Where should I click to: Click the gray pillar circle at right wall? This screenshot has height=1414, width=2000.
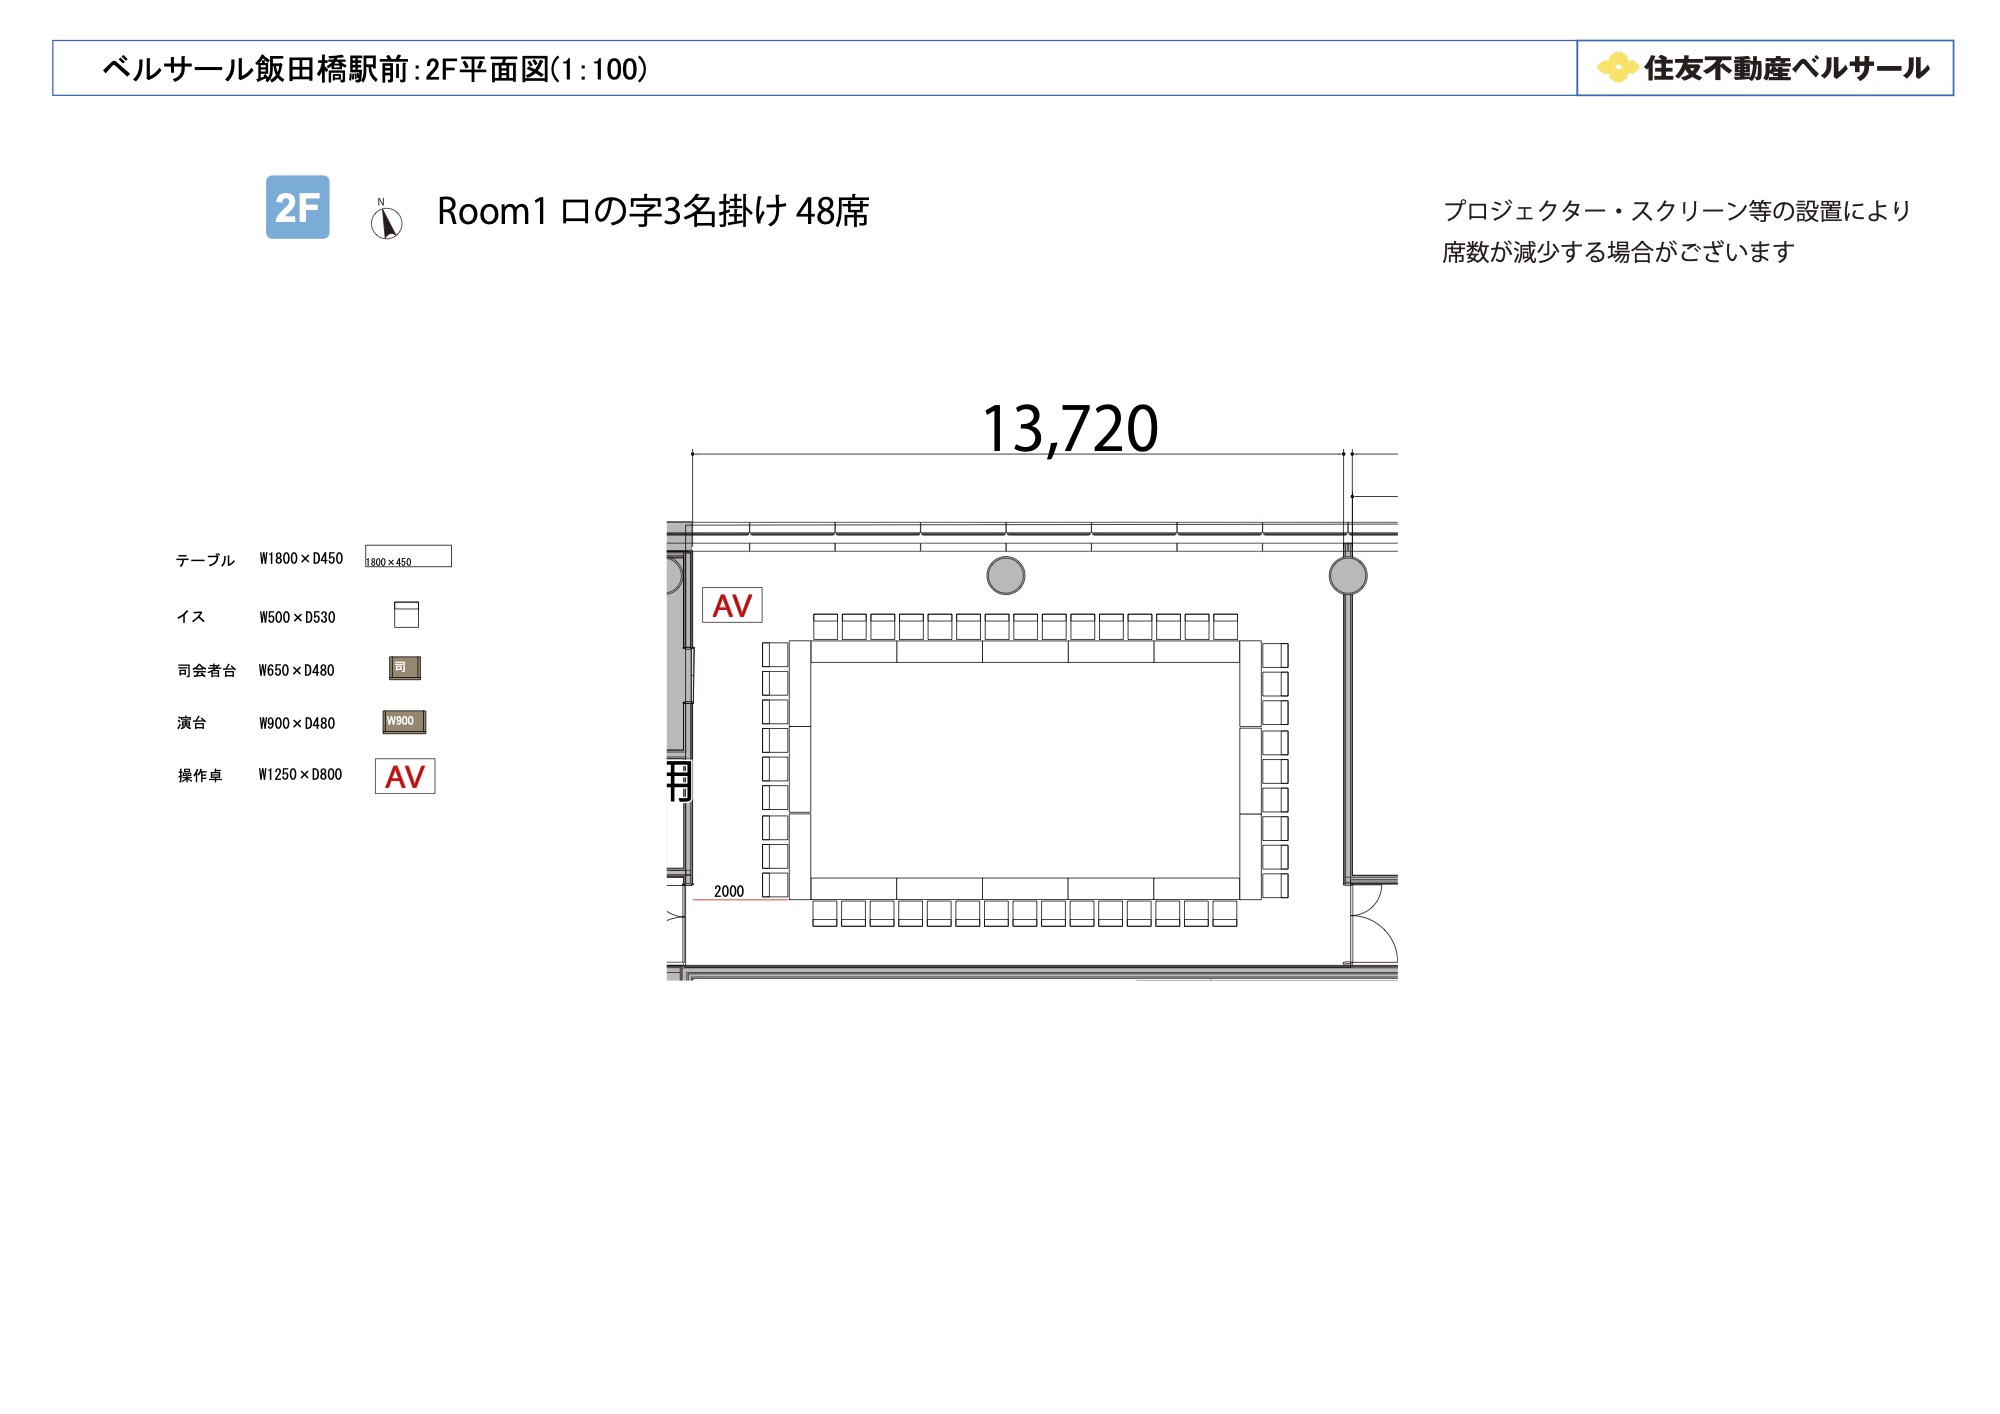(x=1348, y=576)
